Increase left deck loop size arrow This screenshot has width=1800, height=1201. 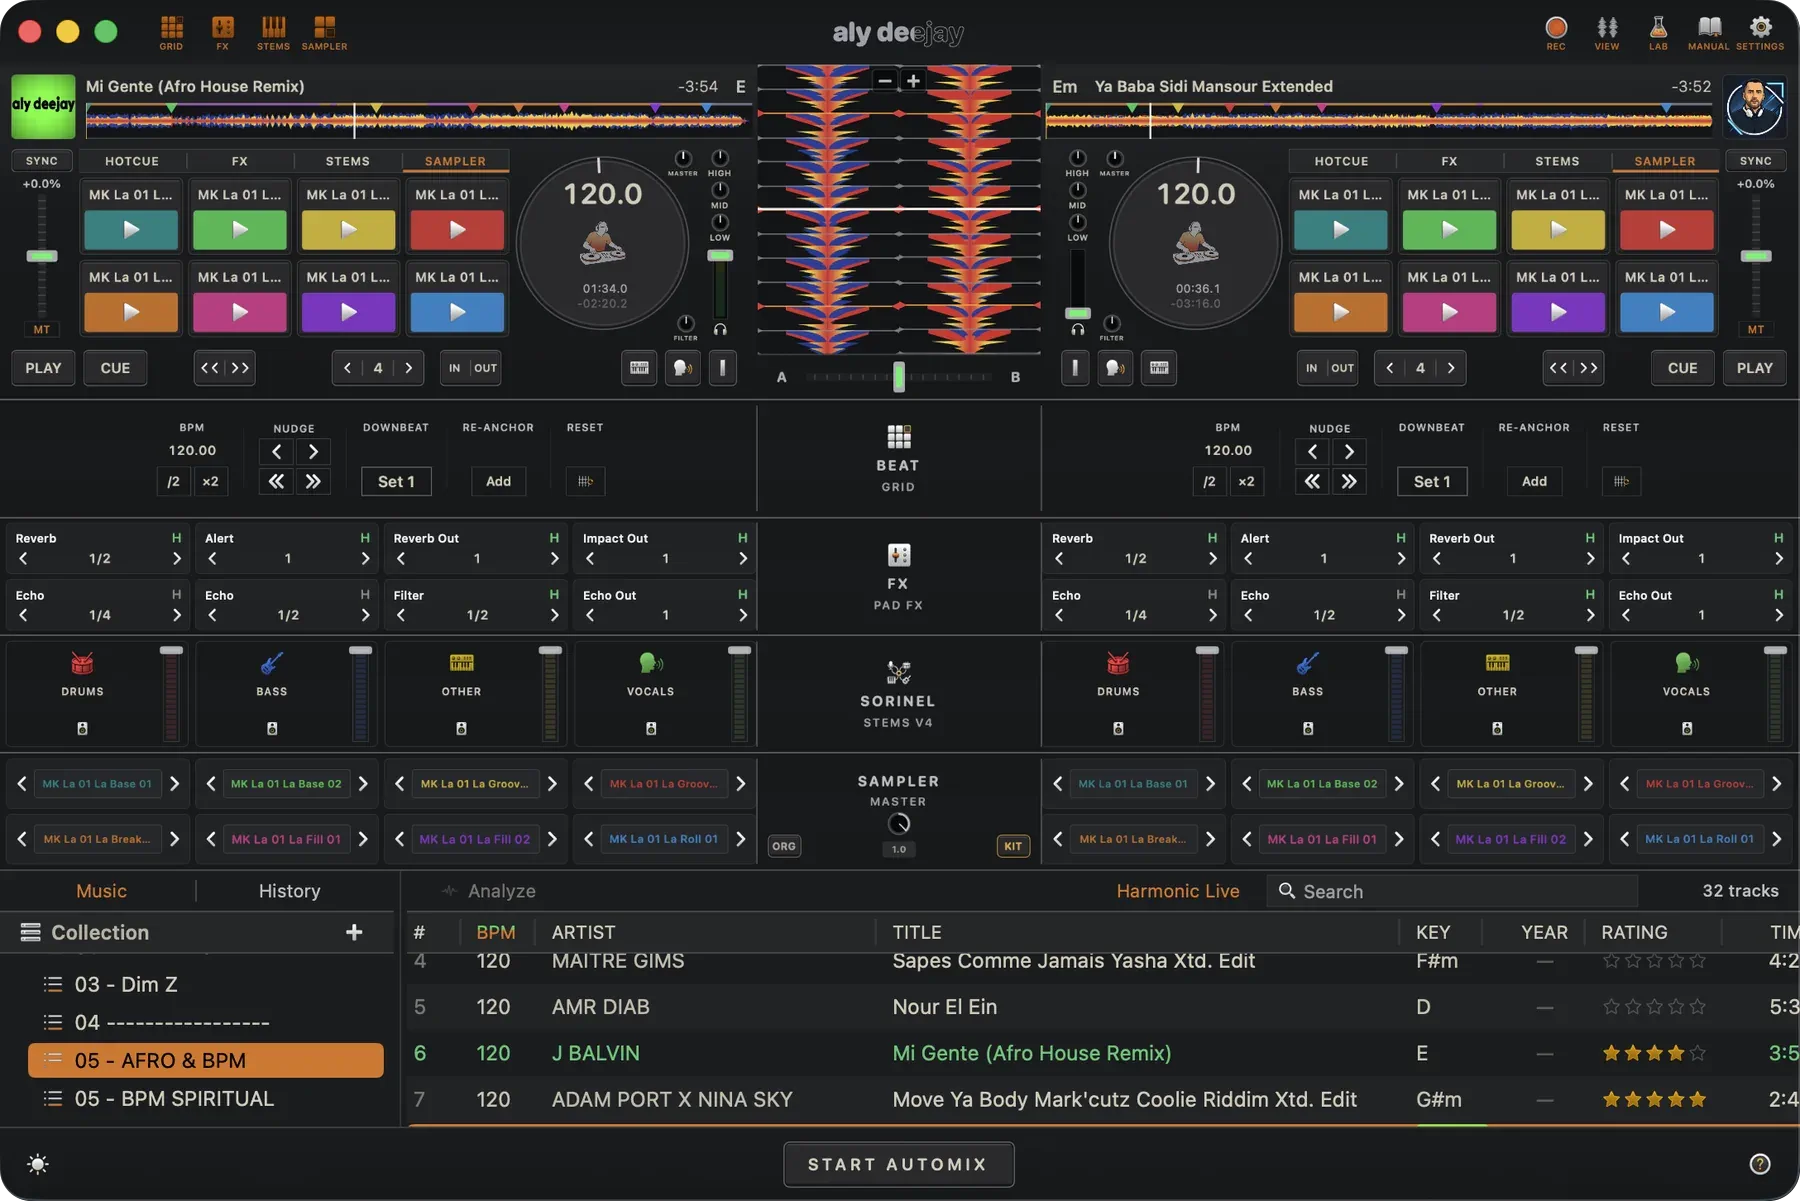click(408, 368)
